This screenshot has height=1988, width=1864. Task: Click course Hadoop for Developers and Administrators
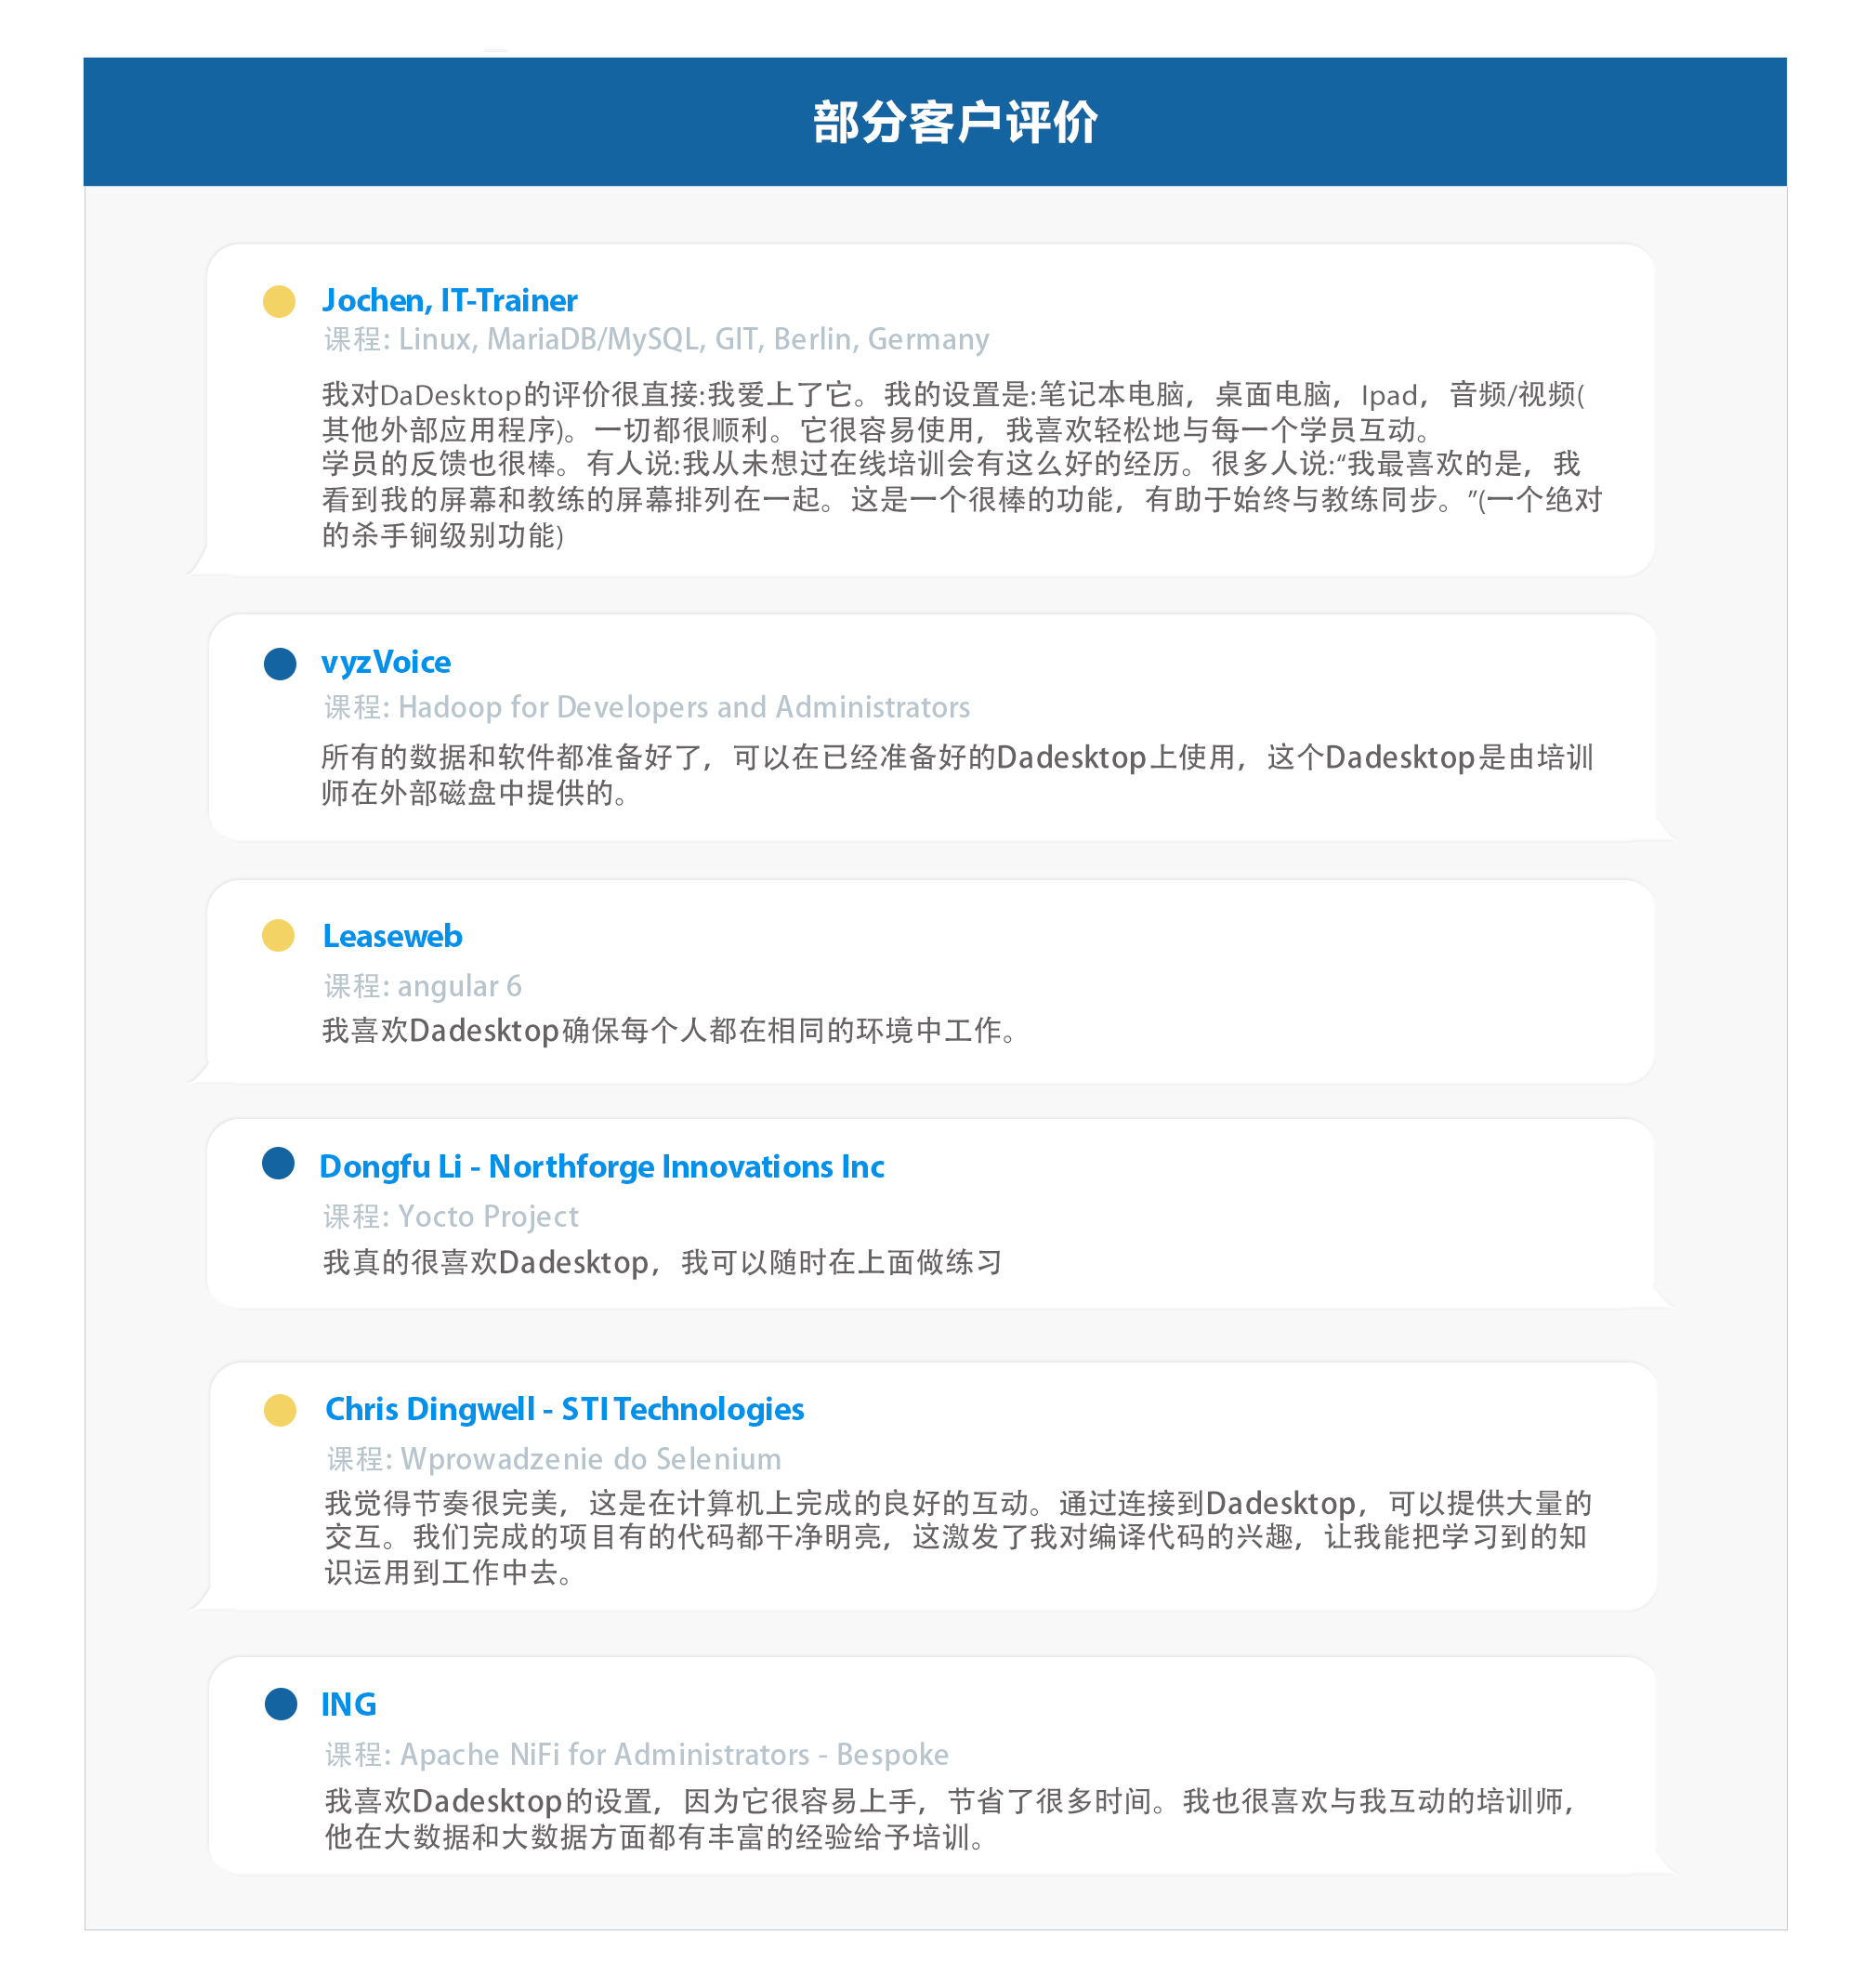click(x=646, y=707)
